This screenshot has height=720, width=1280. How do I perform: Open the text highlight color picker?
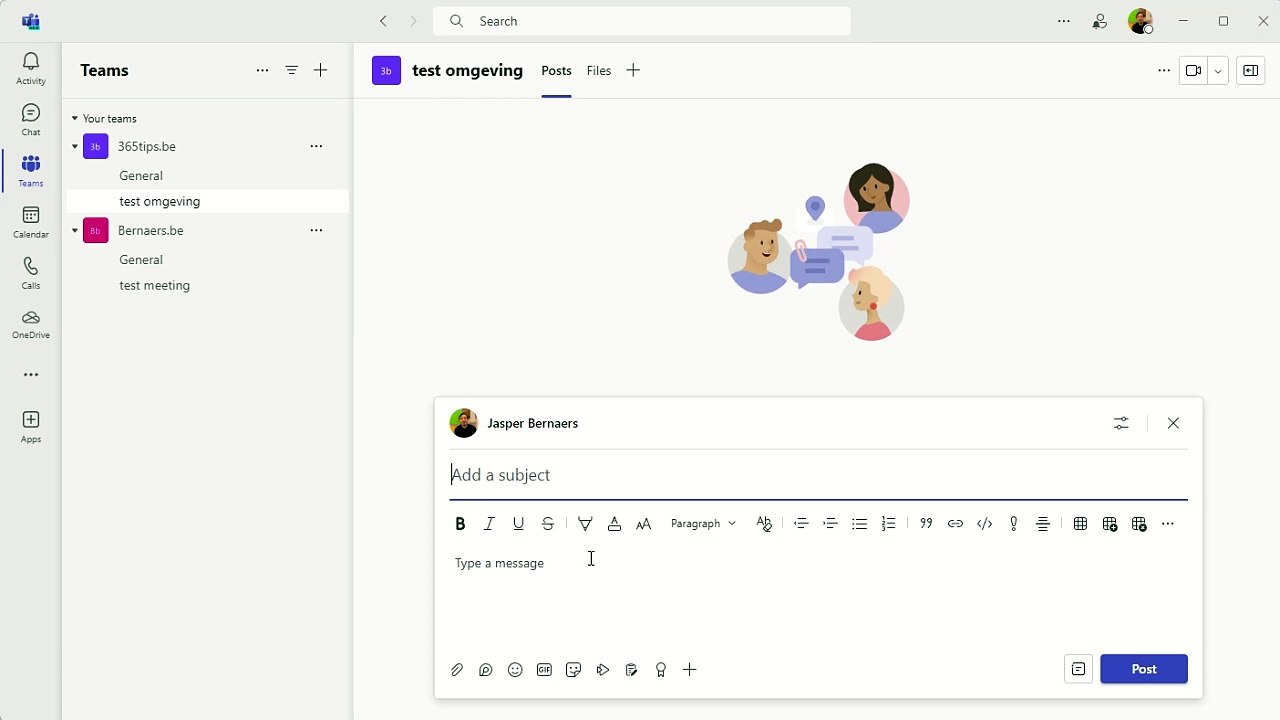point(585,523)
